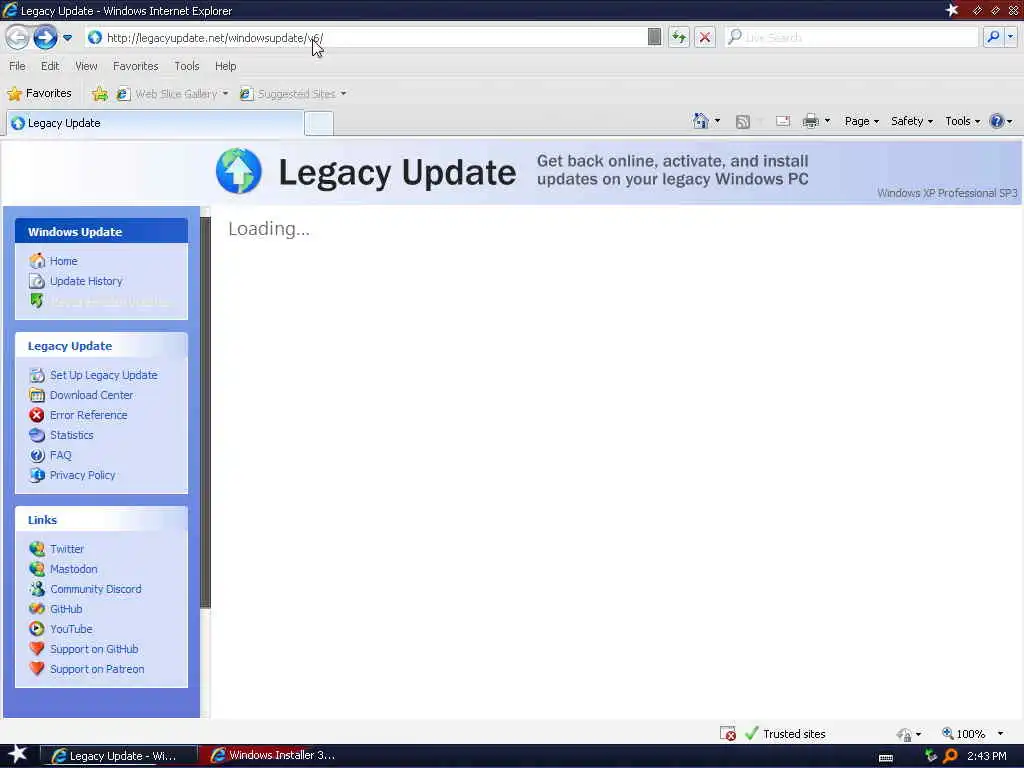Click the GitHub icon in Links
Screen dimensions: 1024x768
tap(37, 609)
